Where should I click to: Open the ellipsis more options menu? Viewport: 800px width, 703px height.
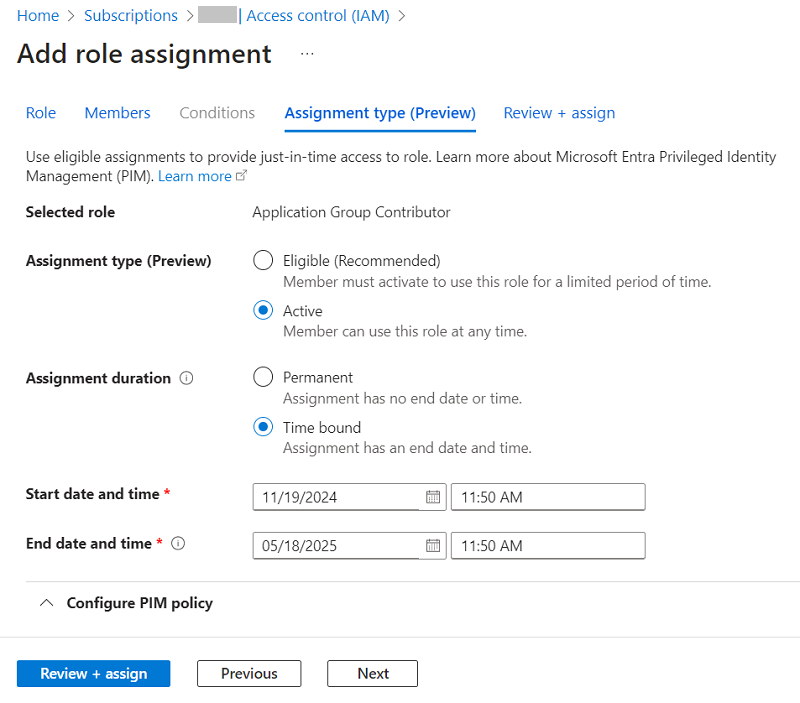[x=307, y=54]
